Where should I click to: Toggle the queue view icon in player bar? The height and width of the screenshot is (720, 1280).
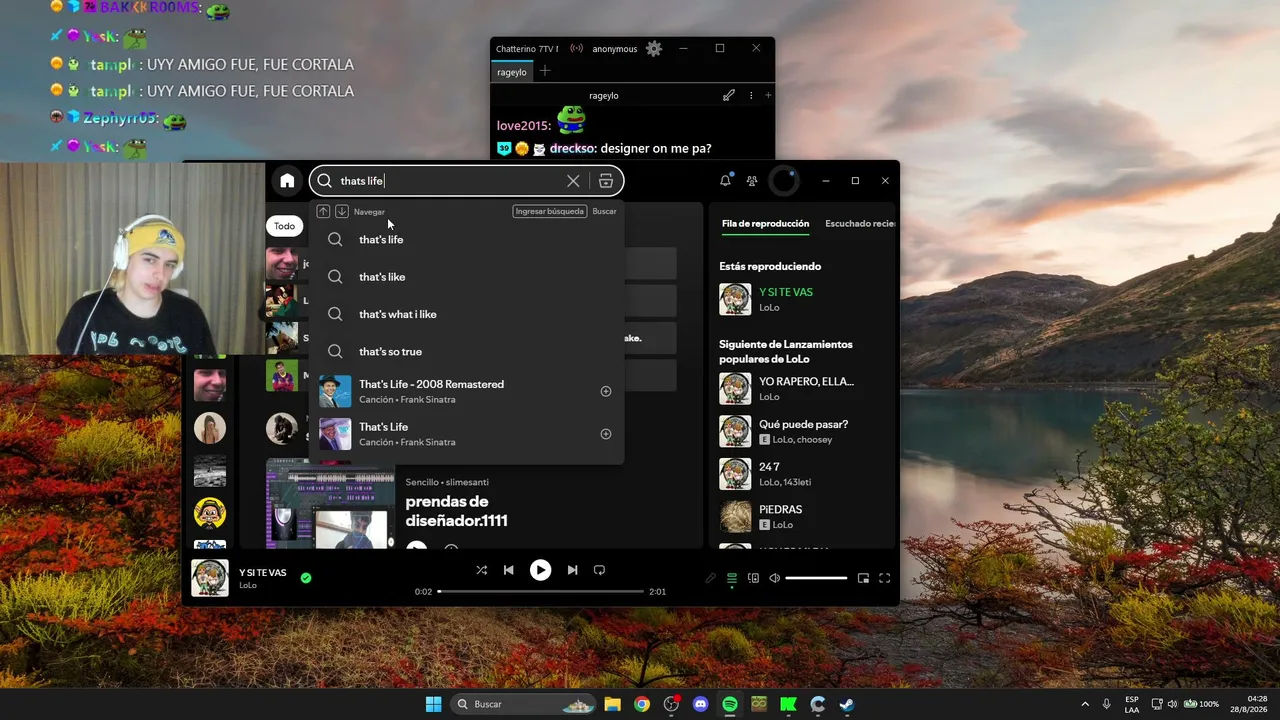tap(732, 578)
